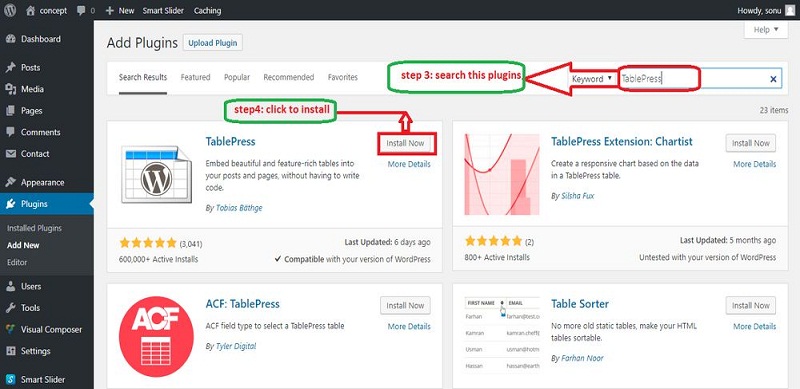Open the Smart Slider sidebar icon
Image resolution: width=800 pixels, height=389 pixels.
[x=11, y=379]
